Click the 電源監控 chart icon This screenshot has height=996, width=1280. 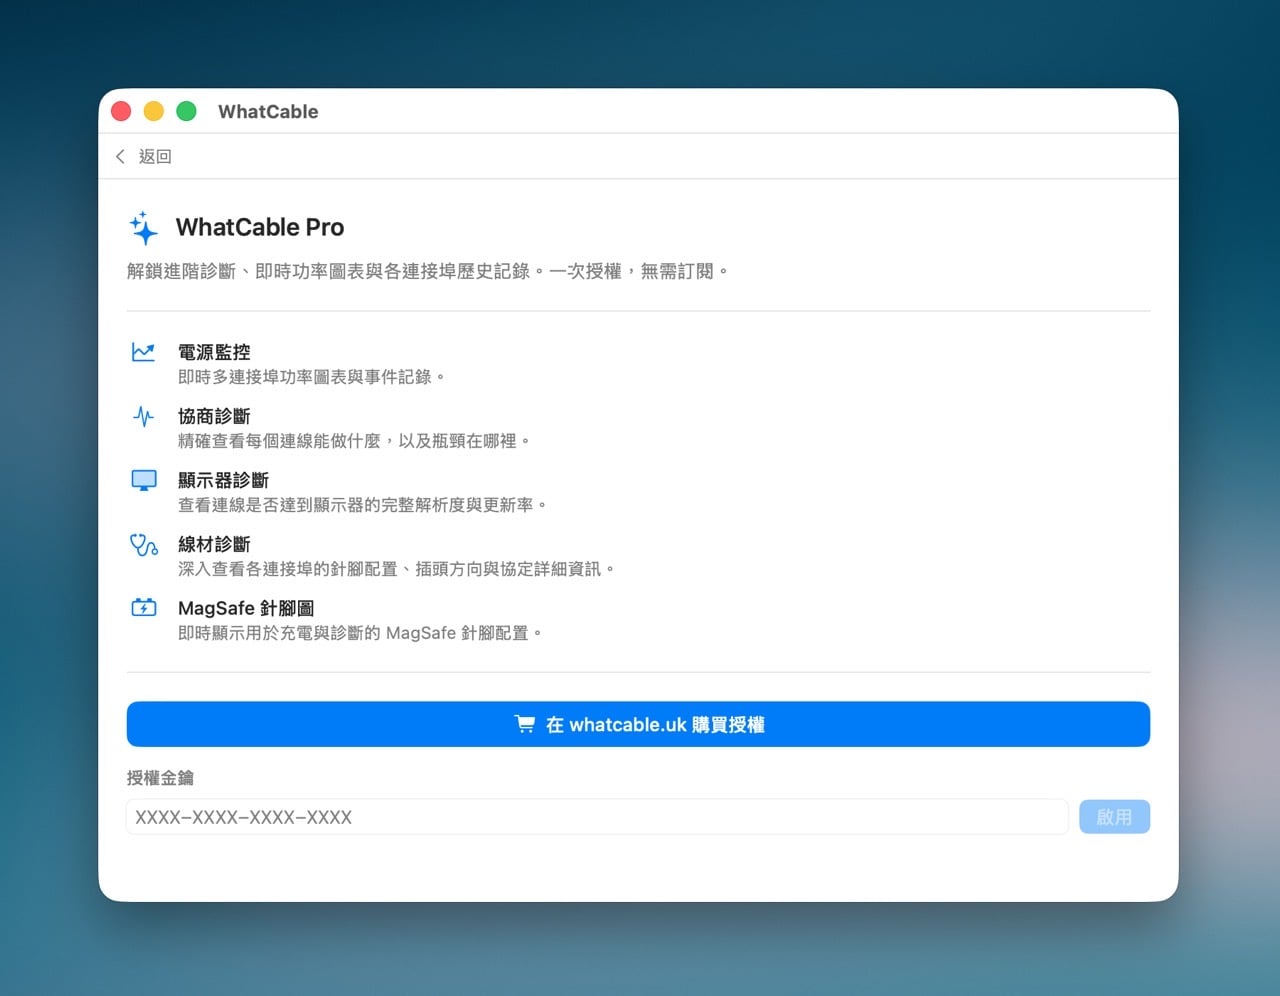point(144,352)
